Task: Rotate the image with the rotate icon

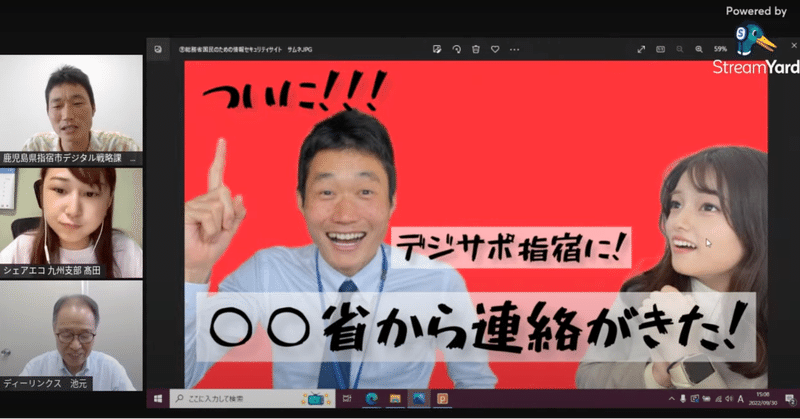Action: click(456, 49)
